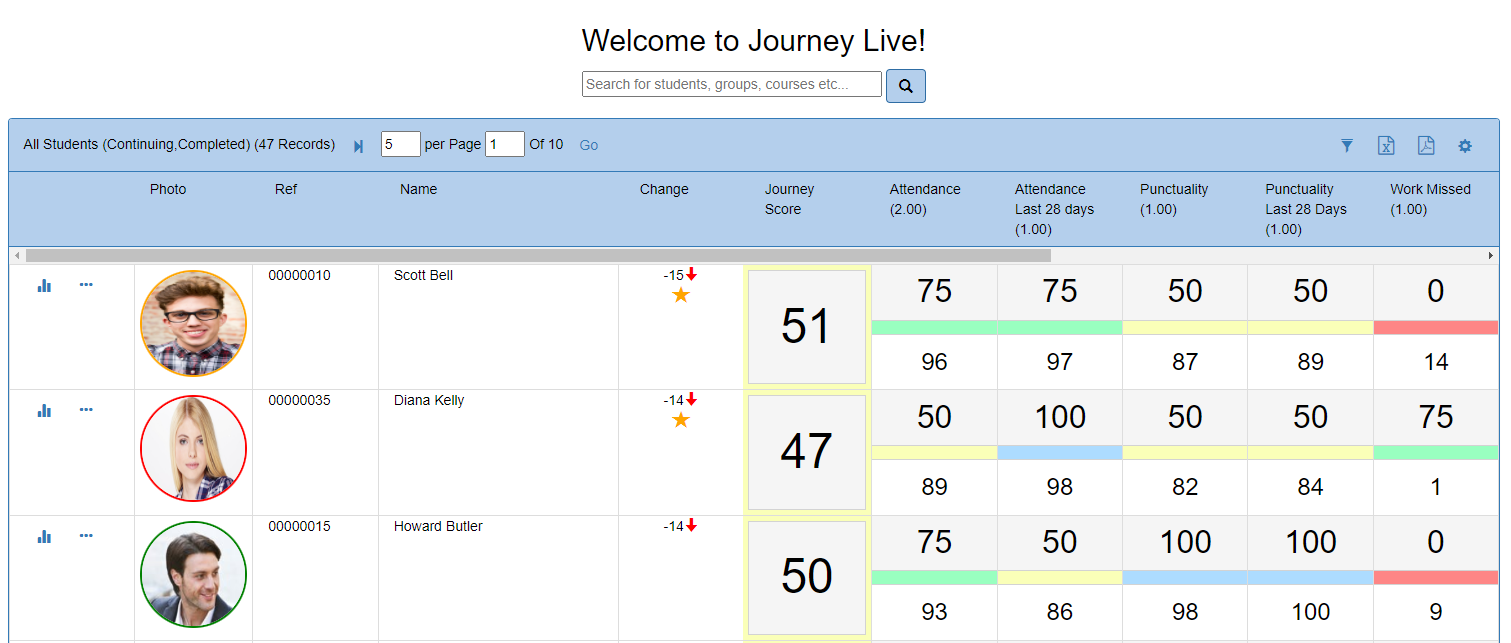This screenshot has height=643, width=1511.
Task: Sort by the Punctuality (1.00) column header
Action: click(1174, 199)
